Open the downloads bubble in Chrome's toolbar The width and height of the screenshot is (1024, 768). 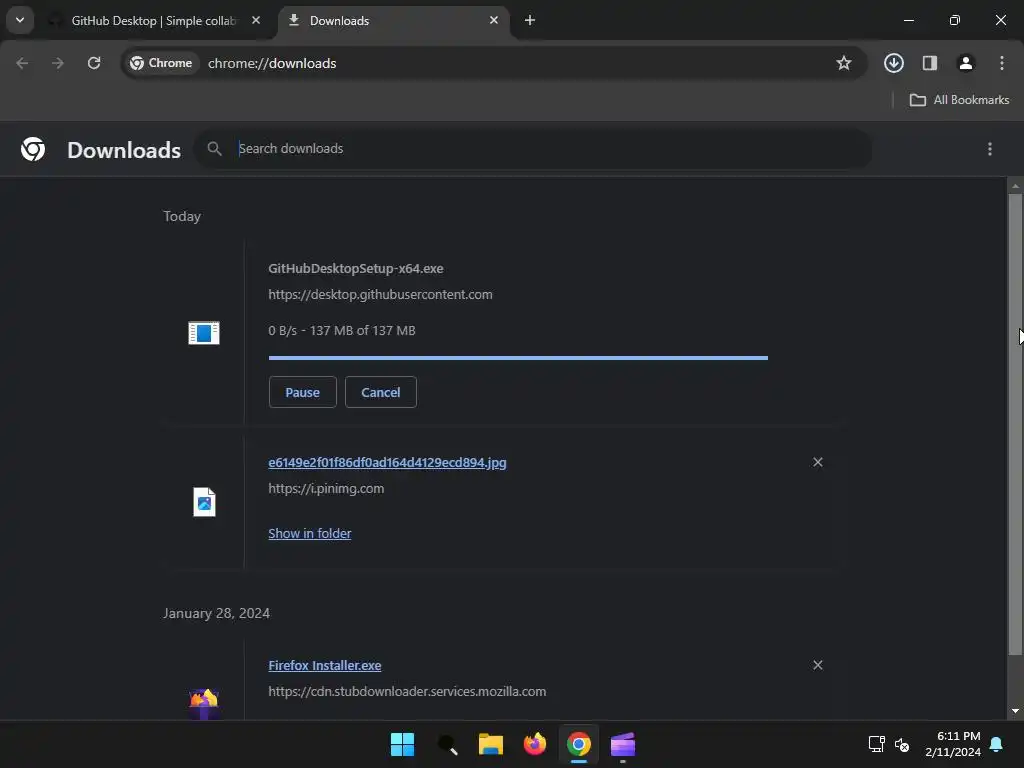coord(894,63)
